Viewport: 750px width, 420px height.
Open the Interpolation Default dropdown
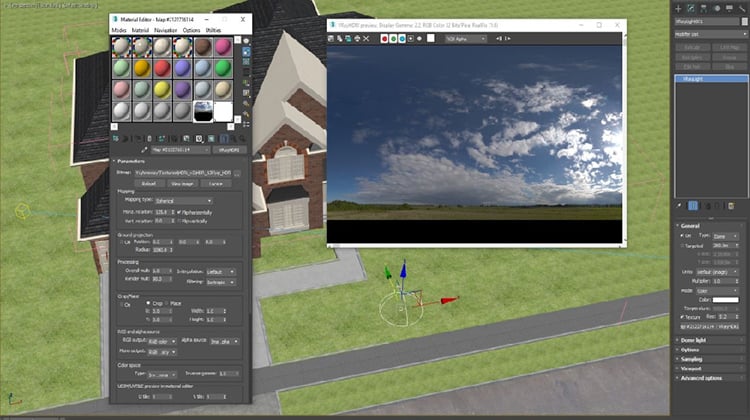pyautogui.click(x=221, y=272)
